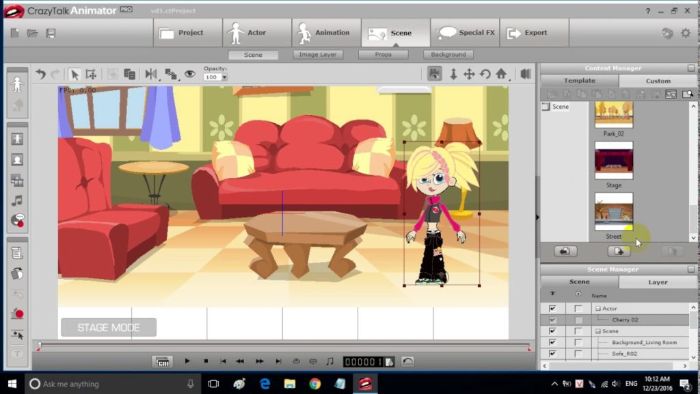Uncheck show checkbox for Background_Living Room
700x394 pixels.
[x=553, y=342]
